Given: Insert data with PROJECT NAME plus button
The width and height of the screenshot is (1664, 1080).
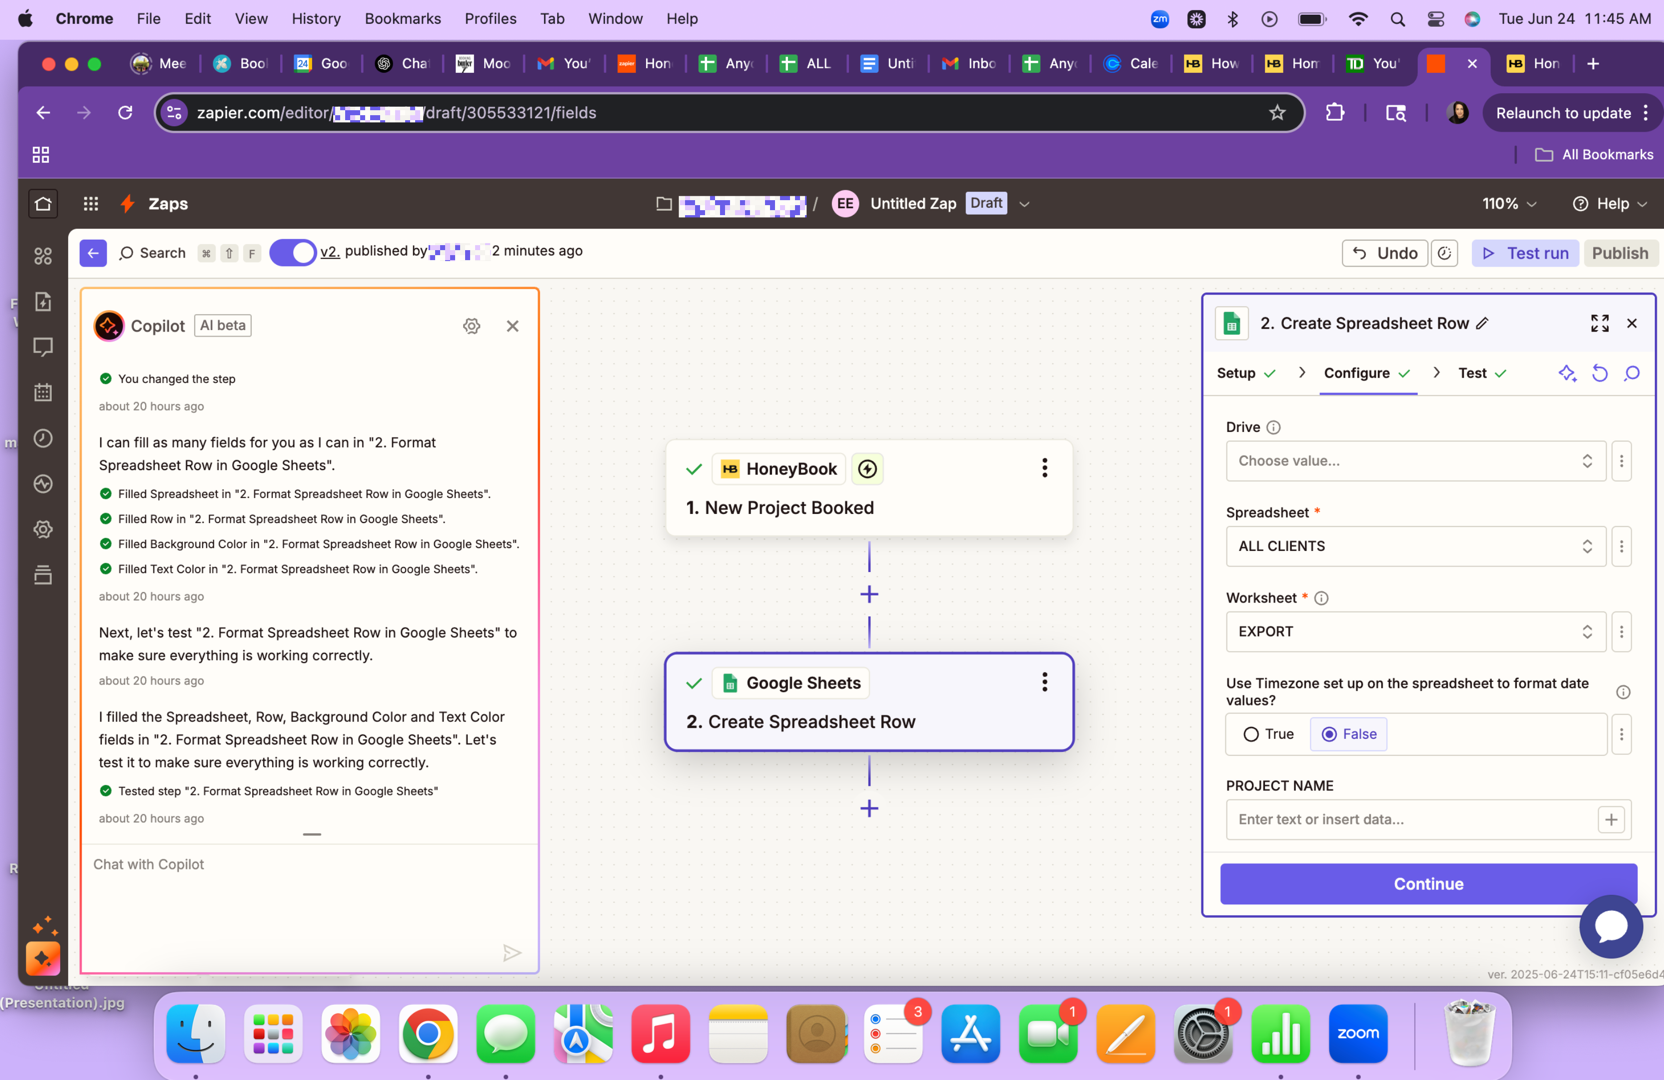Looking at the screenshot, I should tap(1611, 819).
